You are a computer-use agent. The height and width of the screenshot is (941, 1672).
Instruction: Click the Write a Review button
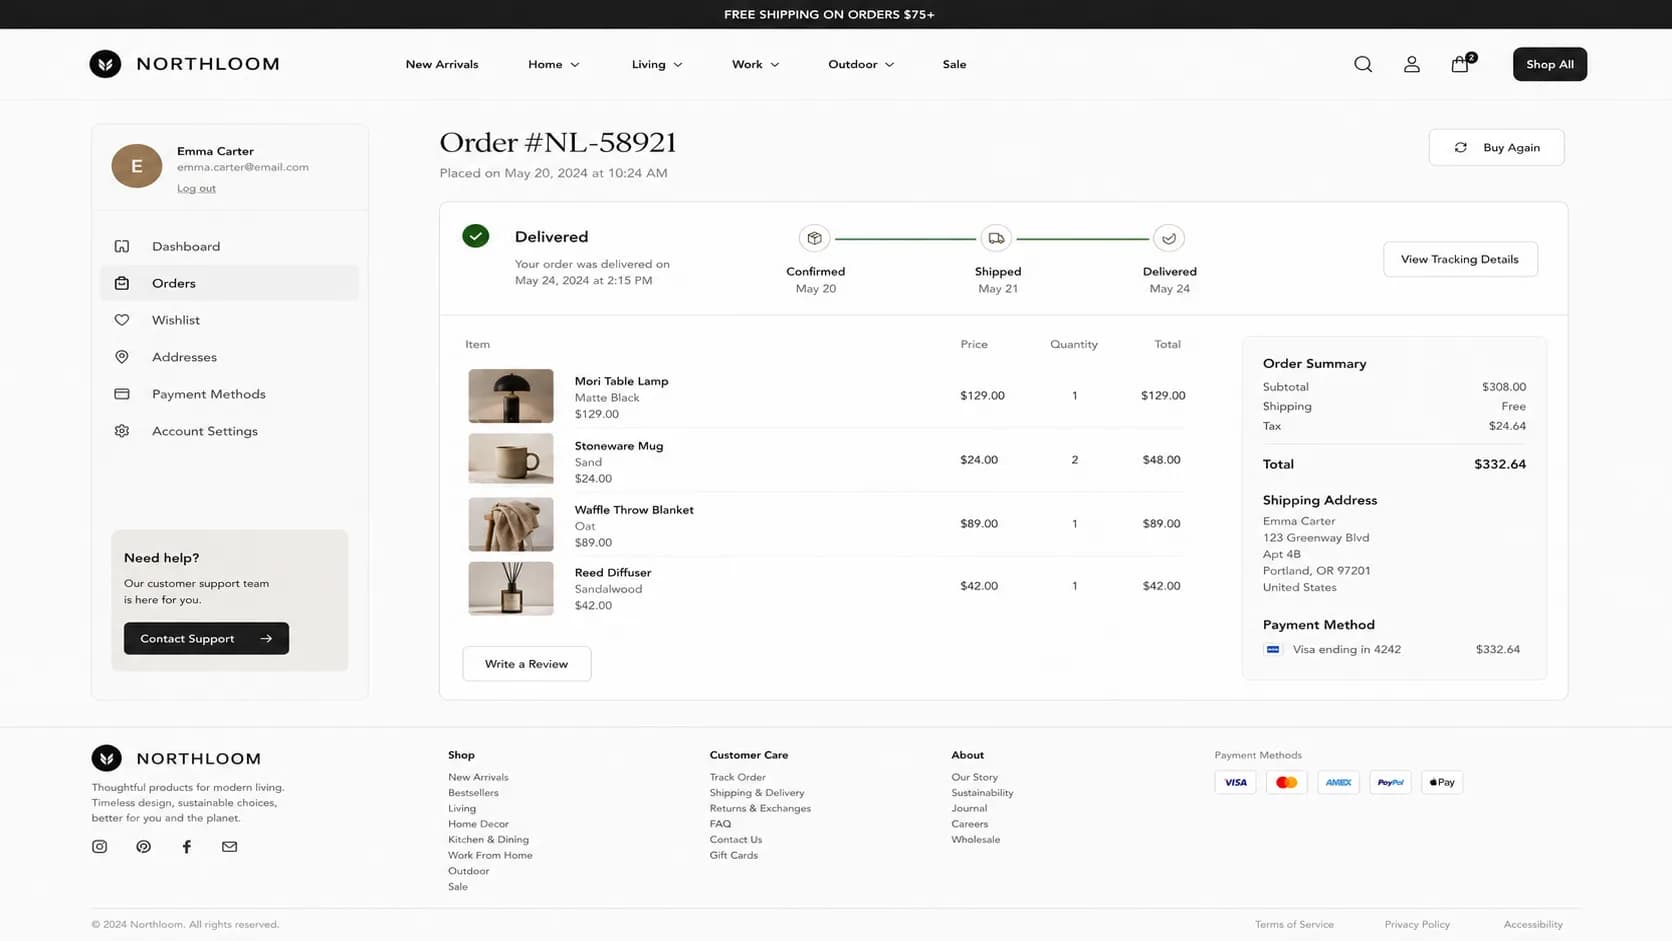pyautogui.click(x=527, y=664)
